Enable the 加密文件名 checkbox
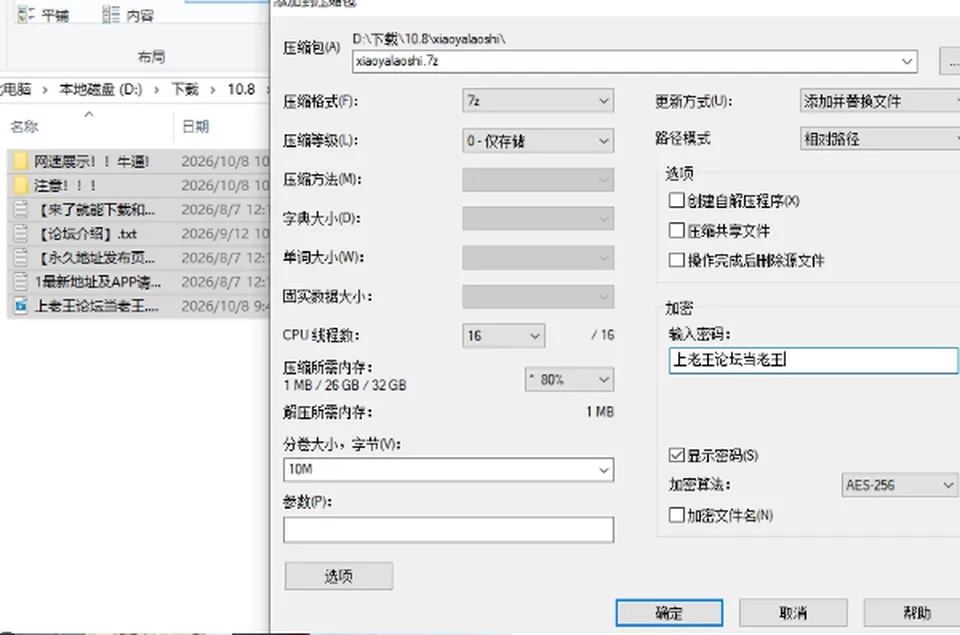This screenshot has height=635, width=960. tap(677, 515)
